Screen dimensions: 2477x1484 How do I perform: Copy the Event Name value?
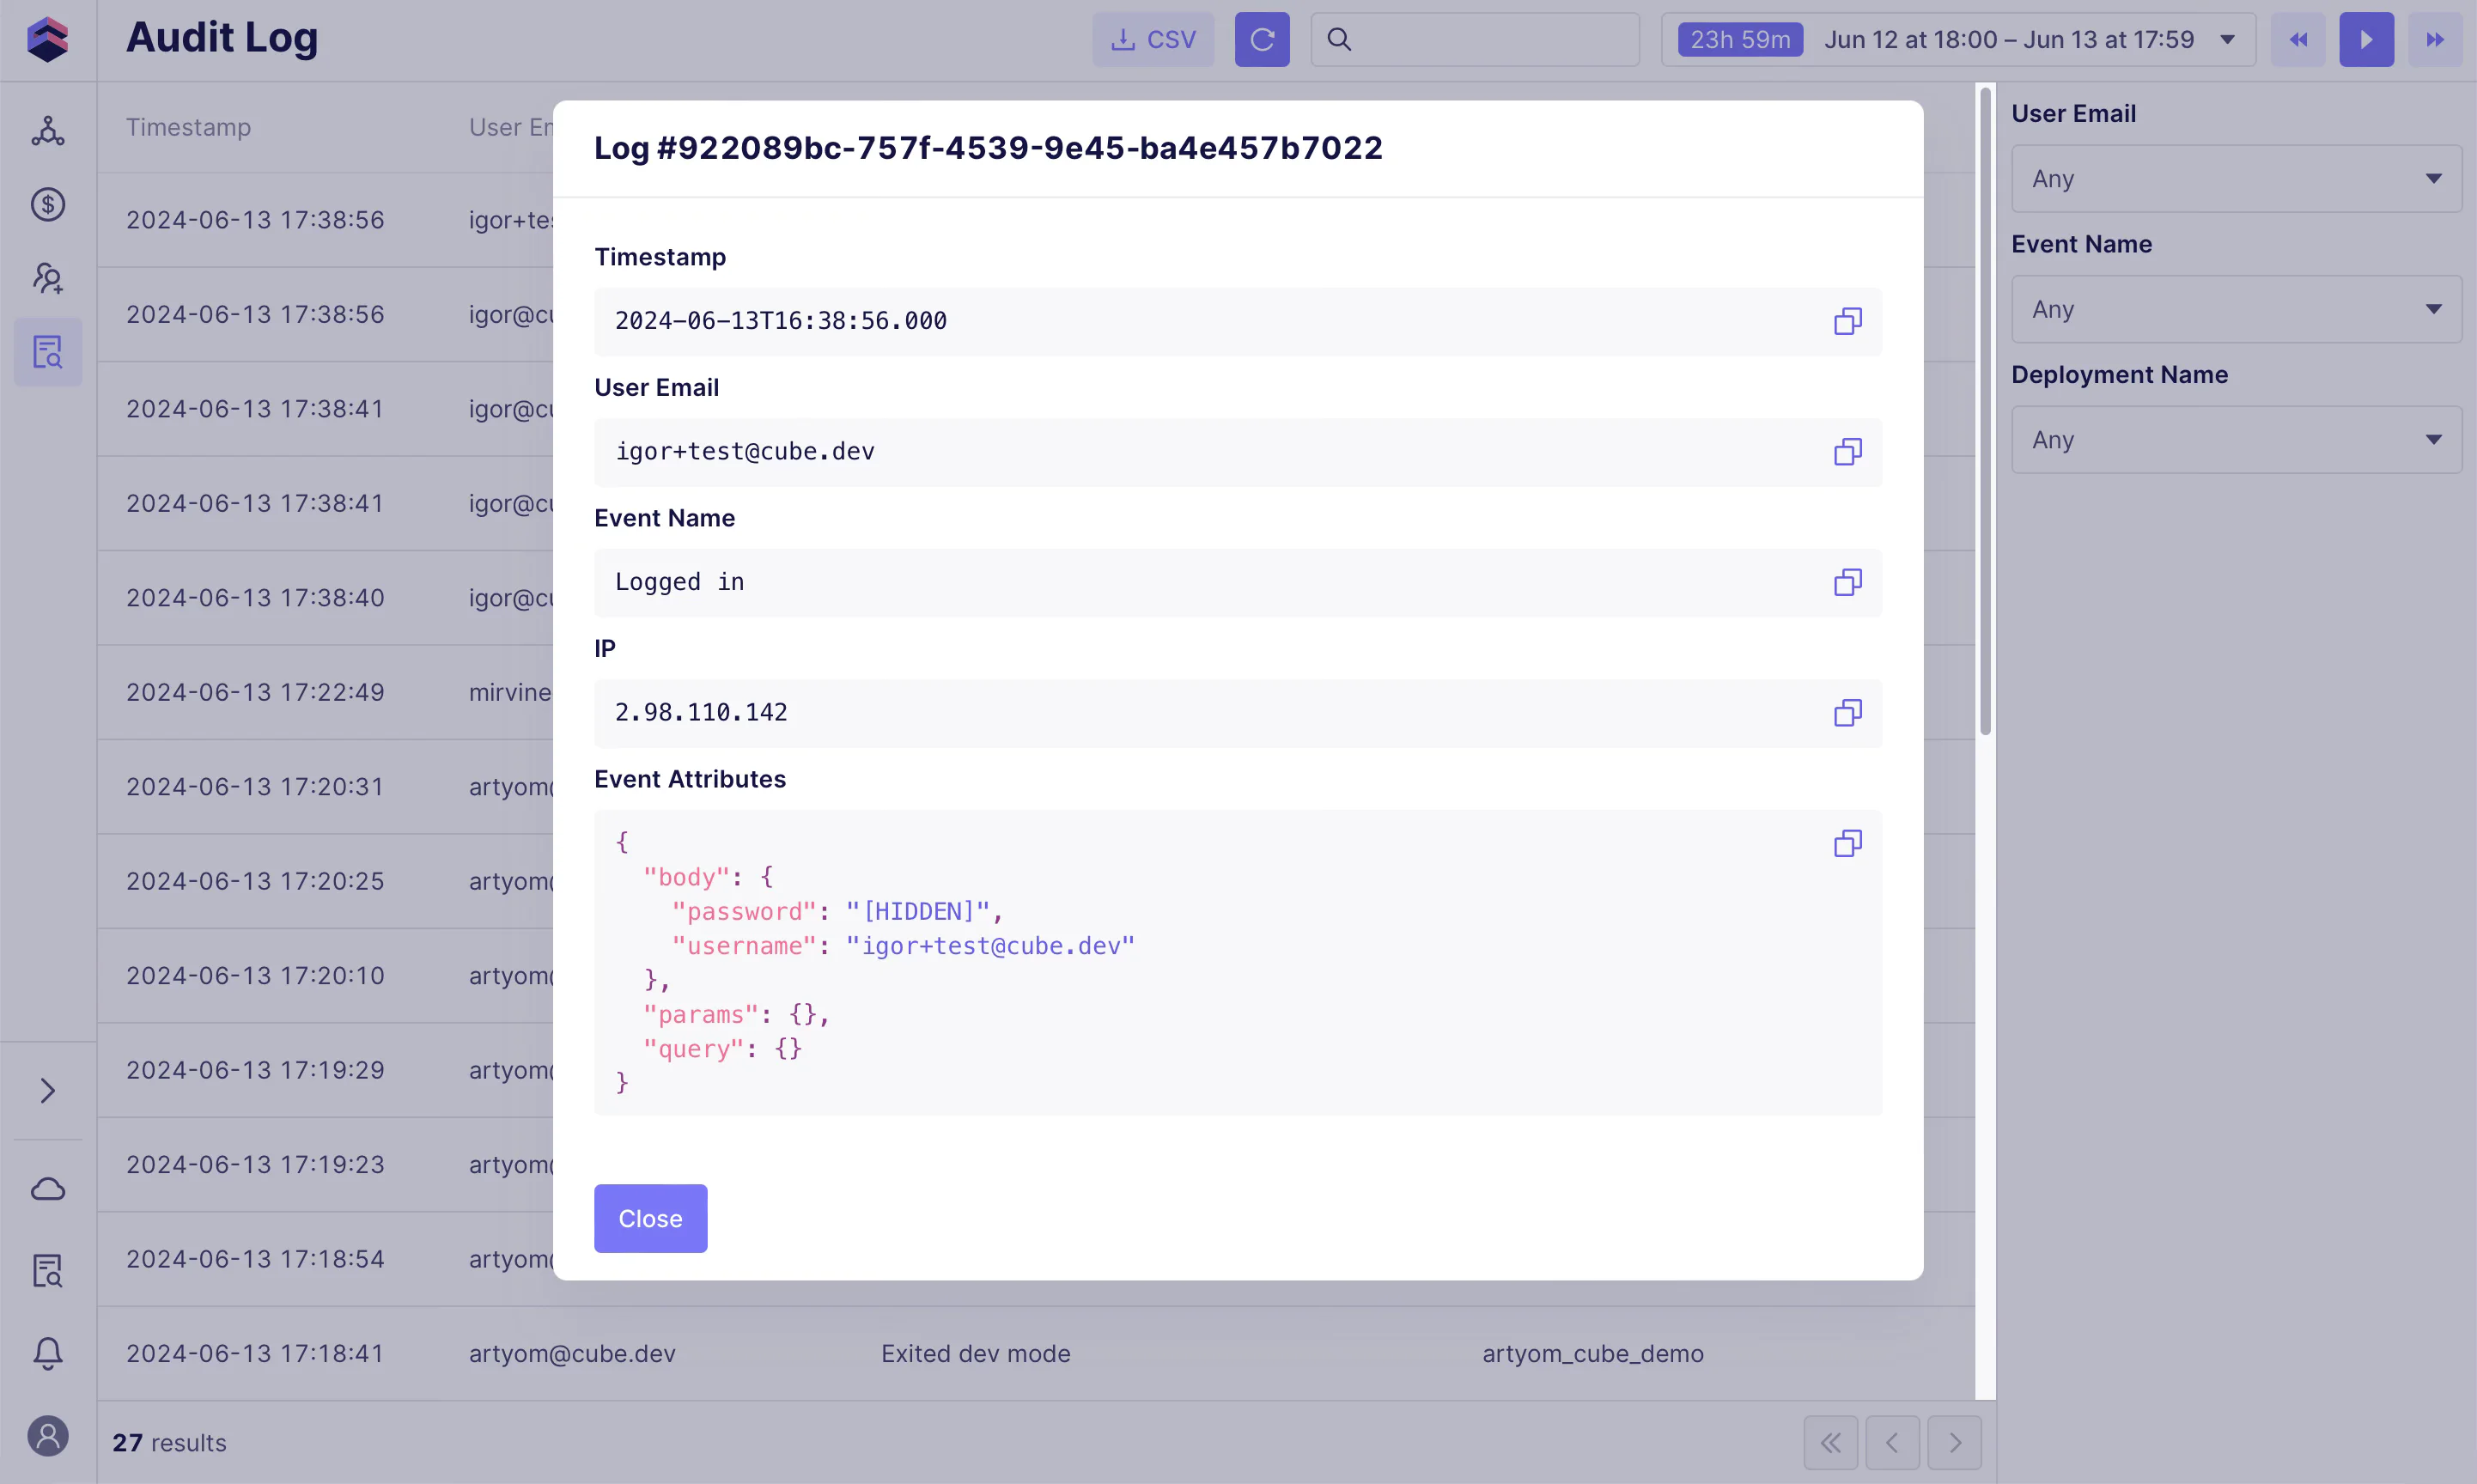coord(1847,582)
